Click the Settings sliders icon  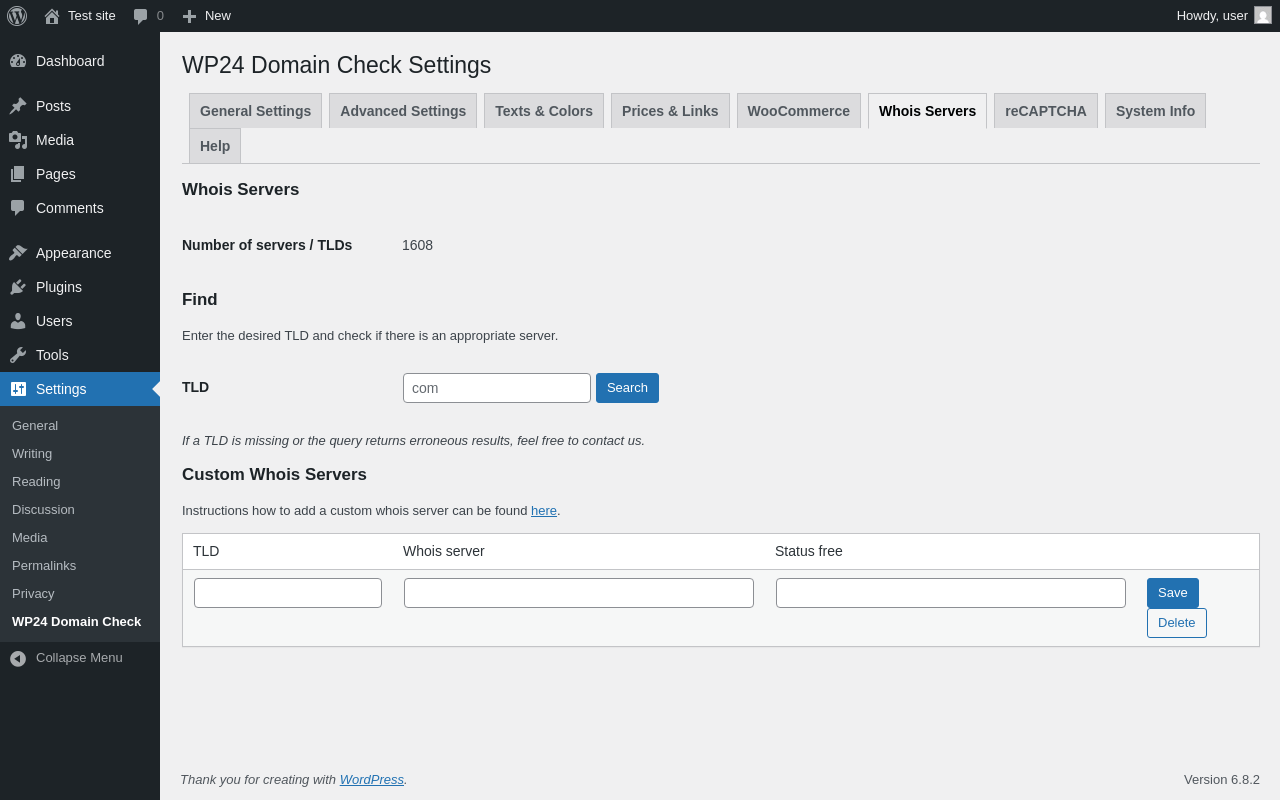click(x=18, y=389)
